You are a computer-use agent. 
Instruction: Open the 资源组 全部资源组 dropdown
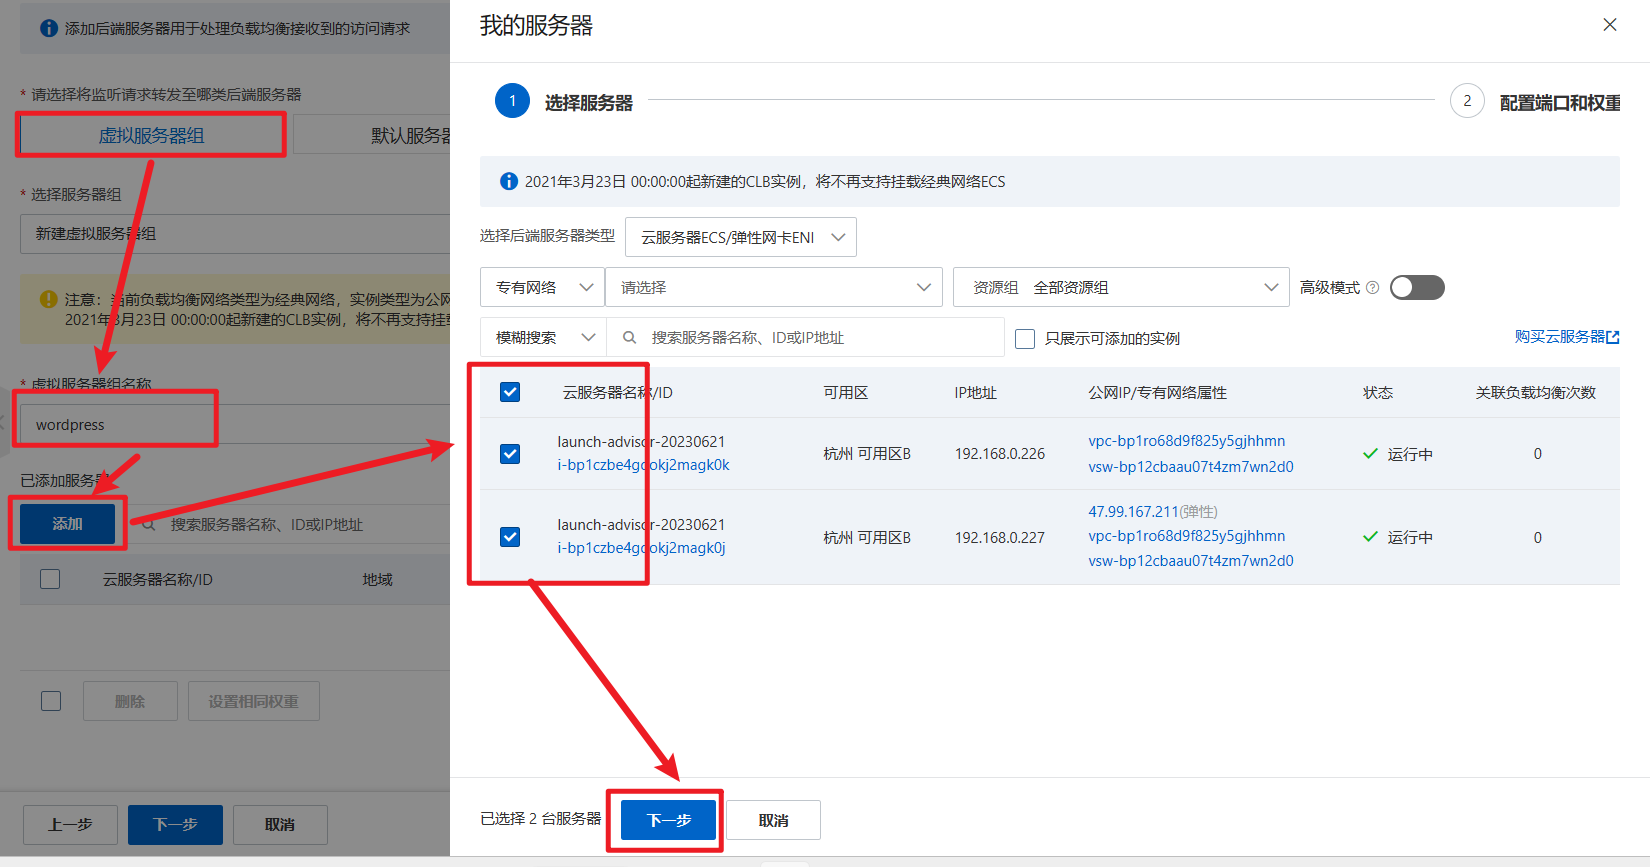tap(1121, 287)
